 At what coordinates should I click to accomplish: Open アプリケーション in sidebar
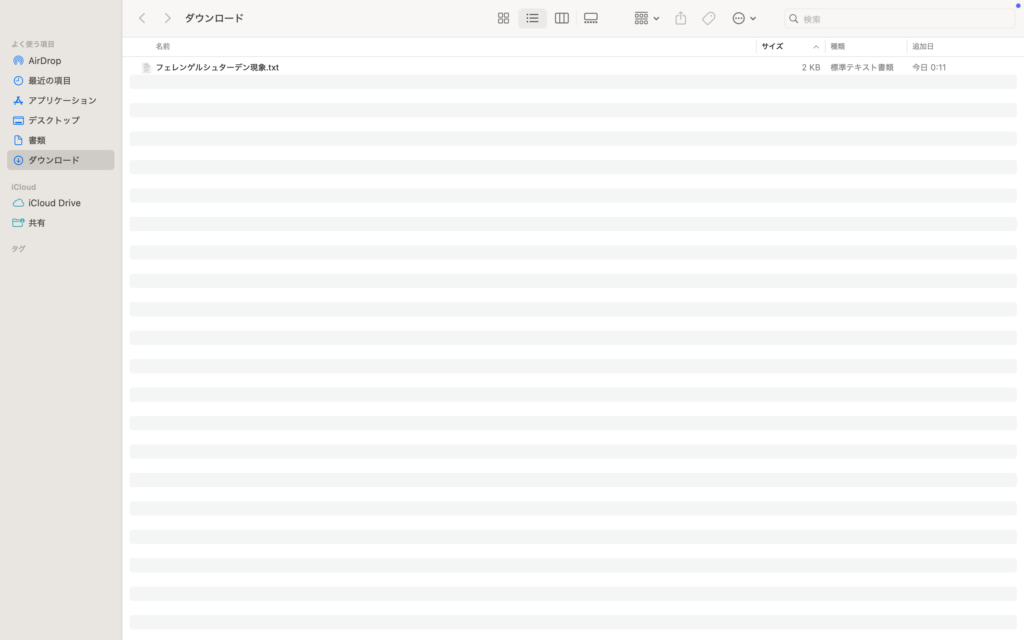[x=61, y=101]
